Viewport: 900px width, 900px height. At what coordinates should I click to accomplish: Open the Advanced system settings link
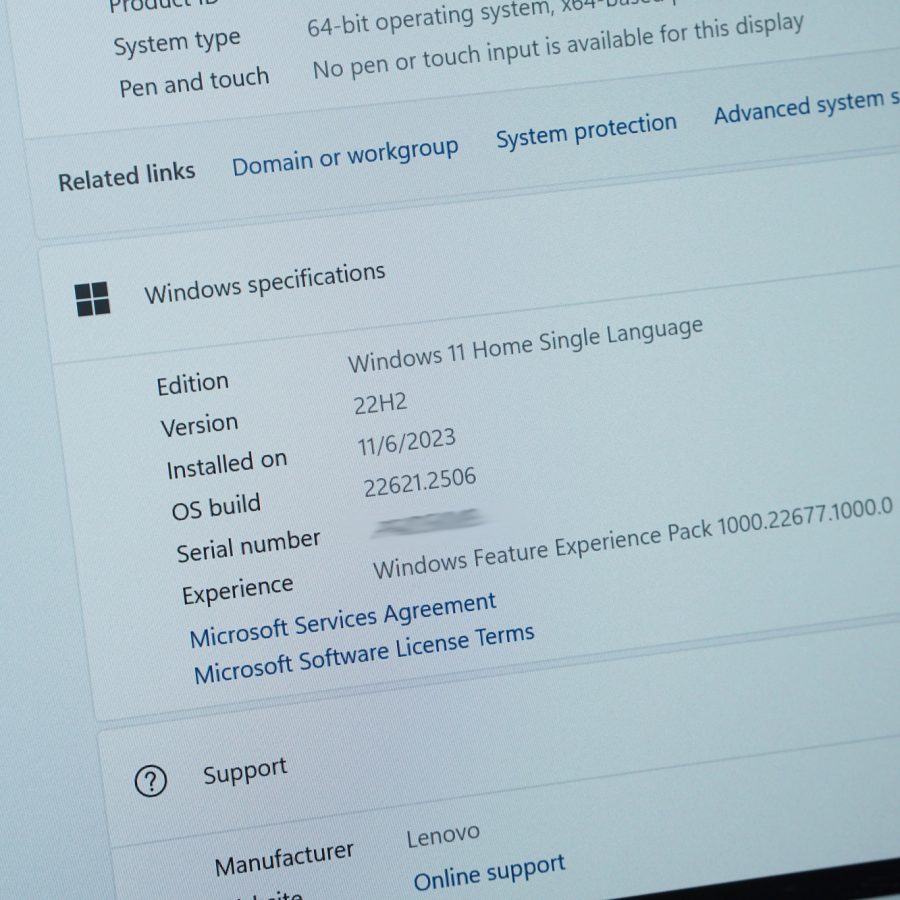(806, 106)
